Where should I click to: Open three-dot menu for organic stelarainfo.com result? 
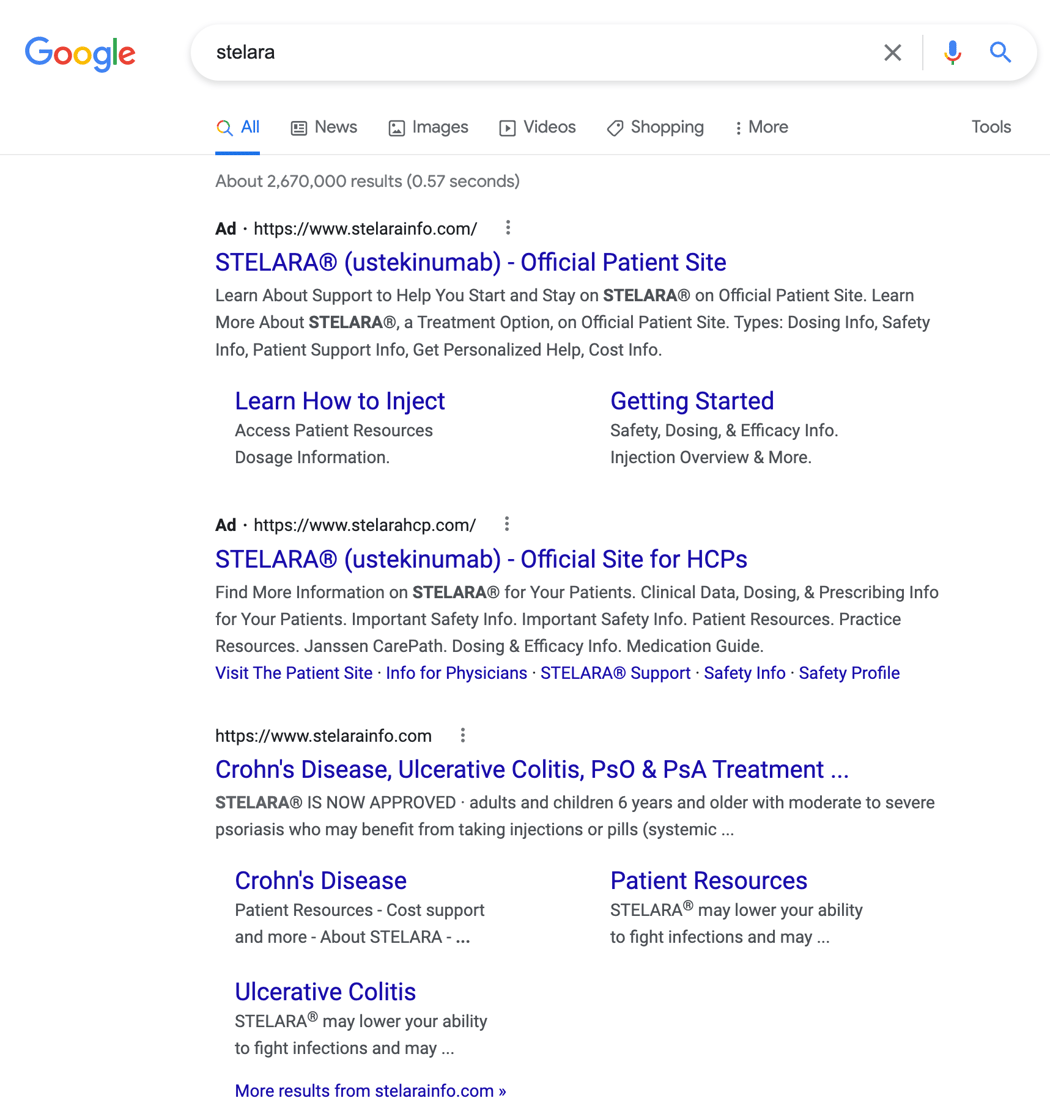click(463, 736)
